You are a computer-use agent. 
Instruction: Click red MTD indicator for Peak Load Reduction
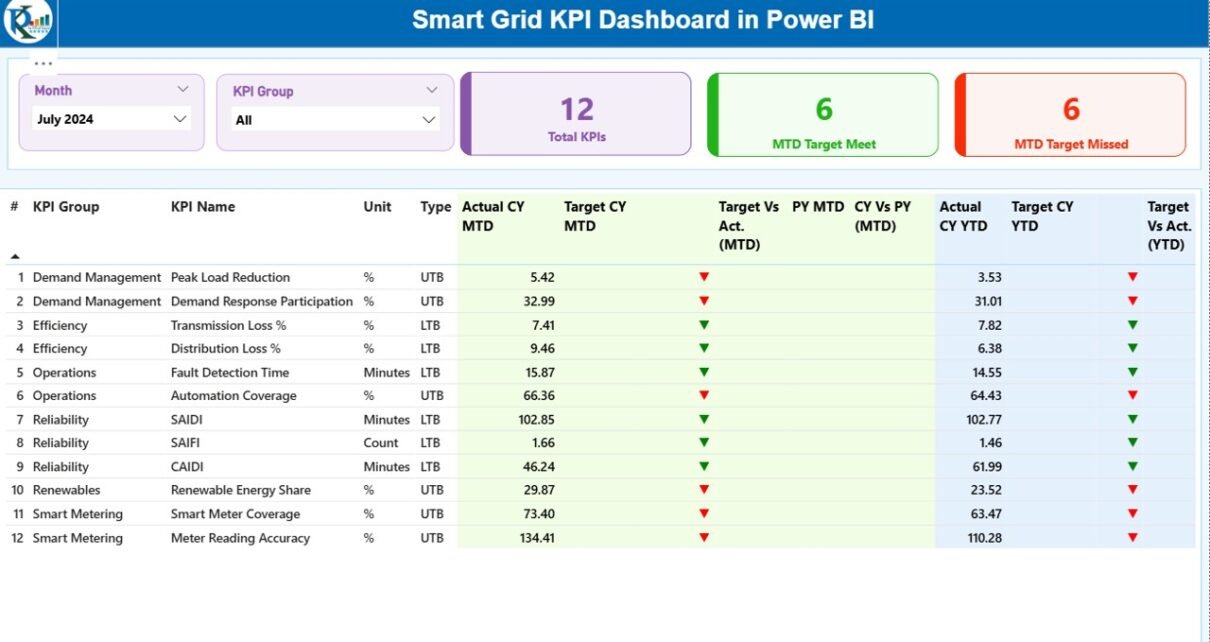coord(704,277)
